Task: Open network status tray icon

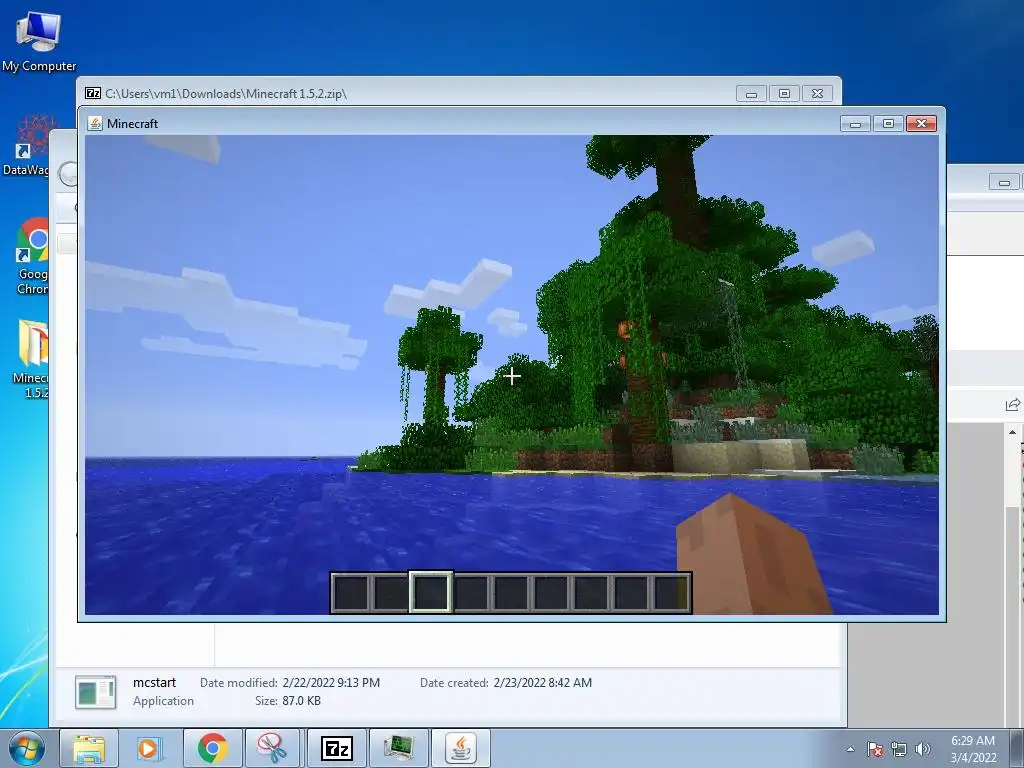Action: coord(899,749)
